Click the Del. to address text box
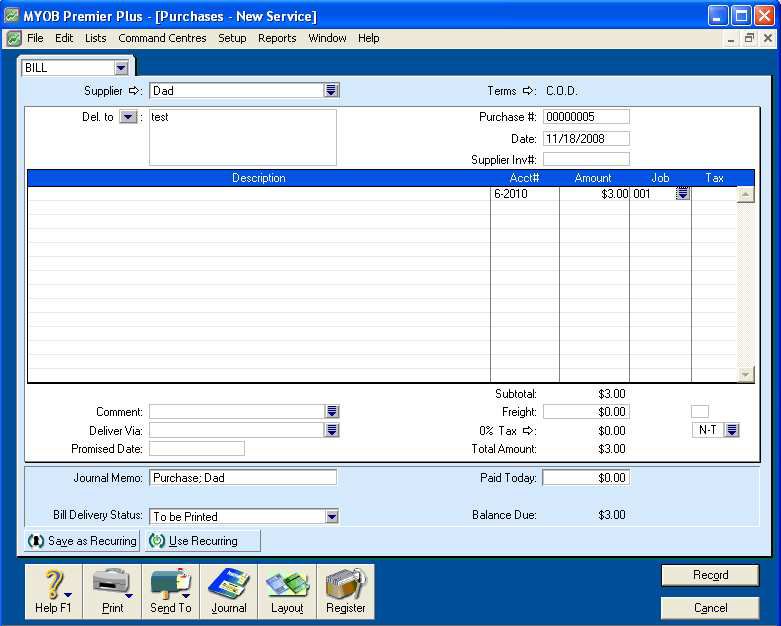The height and width of the screenshot is (626, 781). coord(243,137)
